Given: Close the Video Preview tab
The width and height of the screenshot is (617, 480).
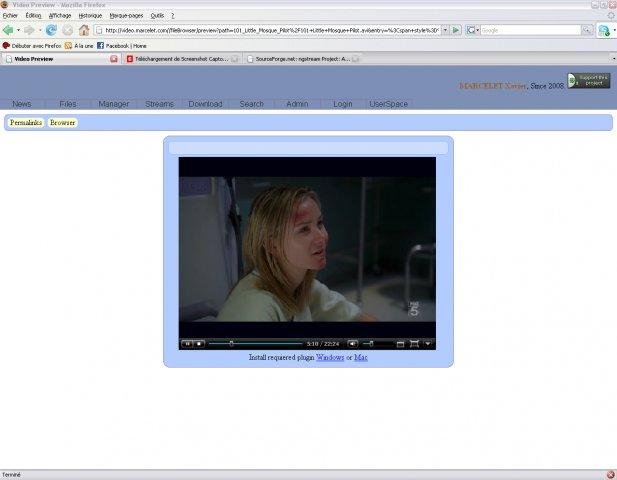Looking at the screenshot, I should [114, 59].
